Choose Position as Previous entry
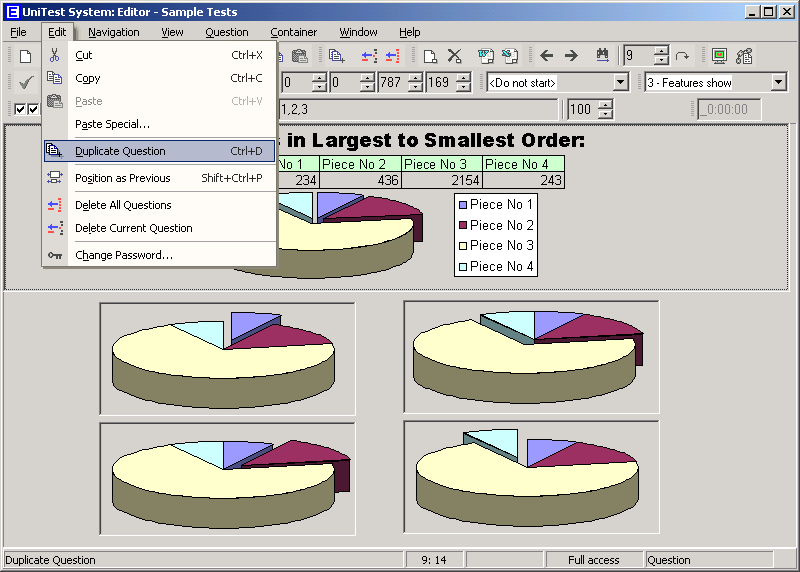The image size is (800, 572). coord(160,178)
